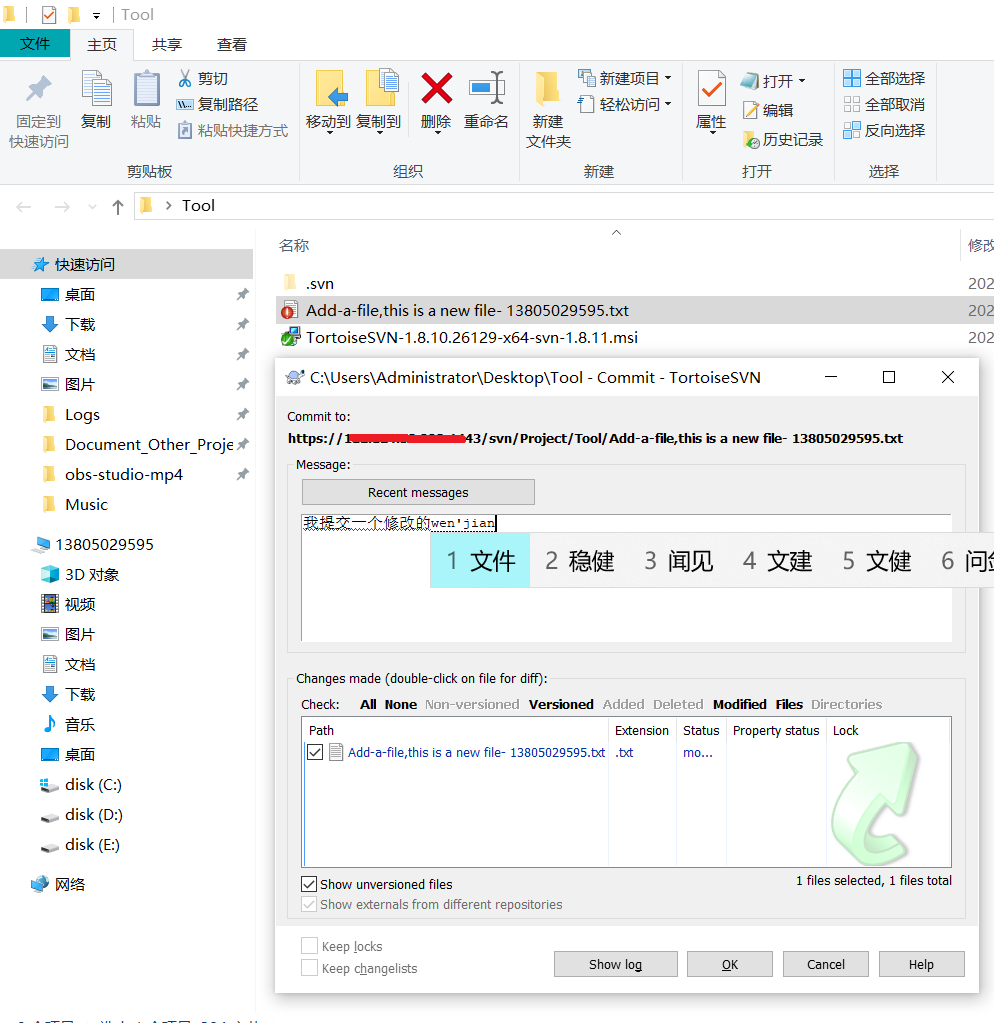Viewport: 994px width, 1023px height.
Task: Pick IME candidate 2 稳健
Action: (580, 560)
